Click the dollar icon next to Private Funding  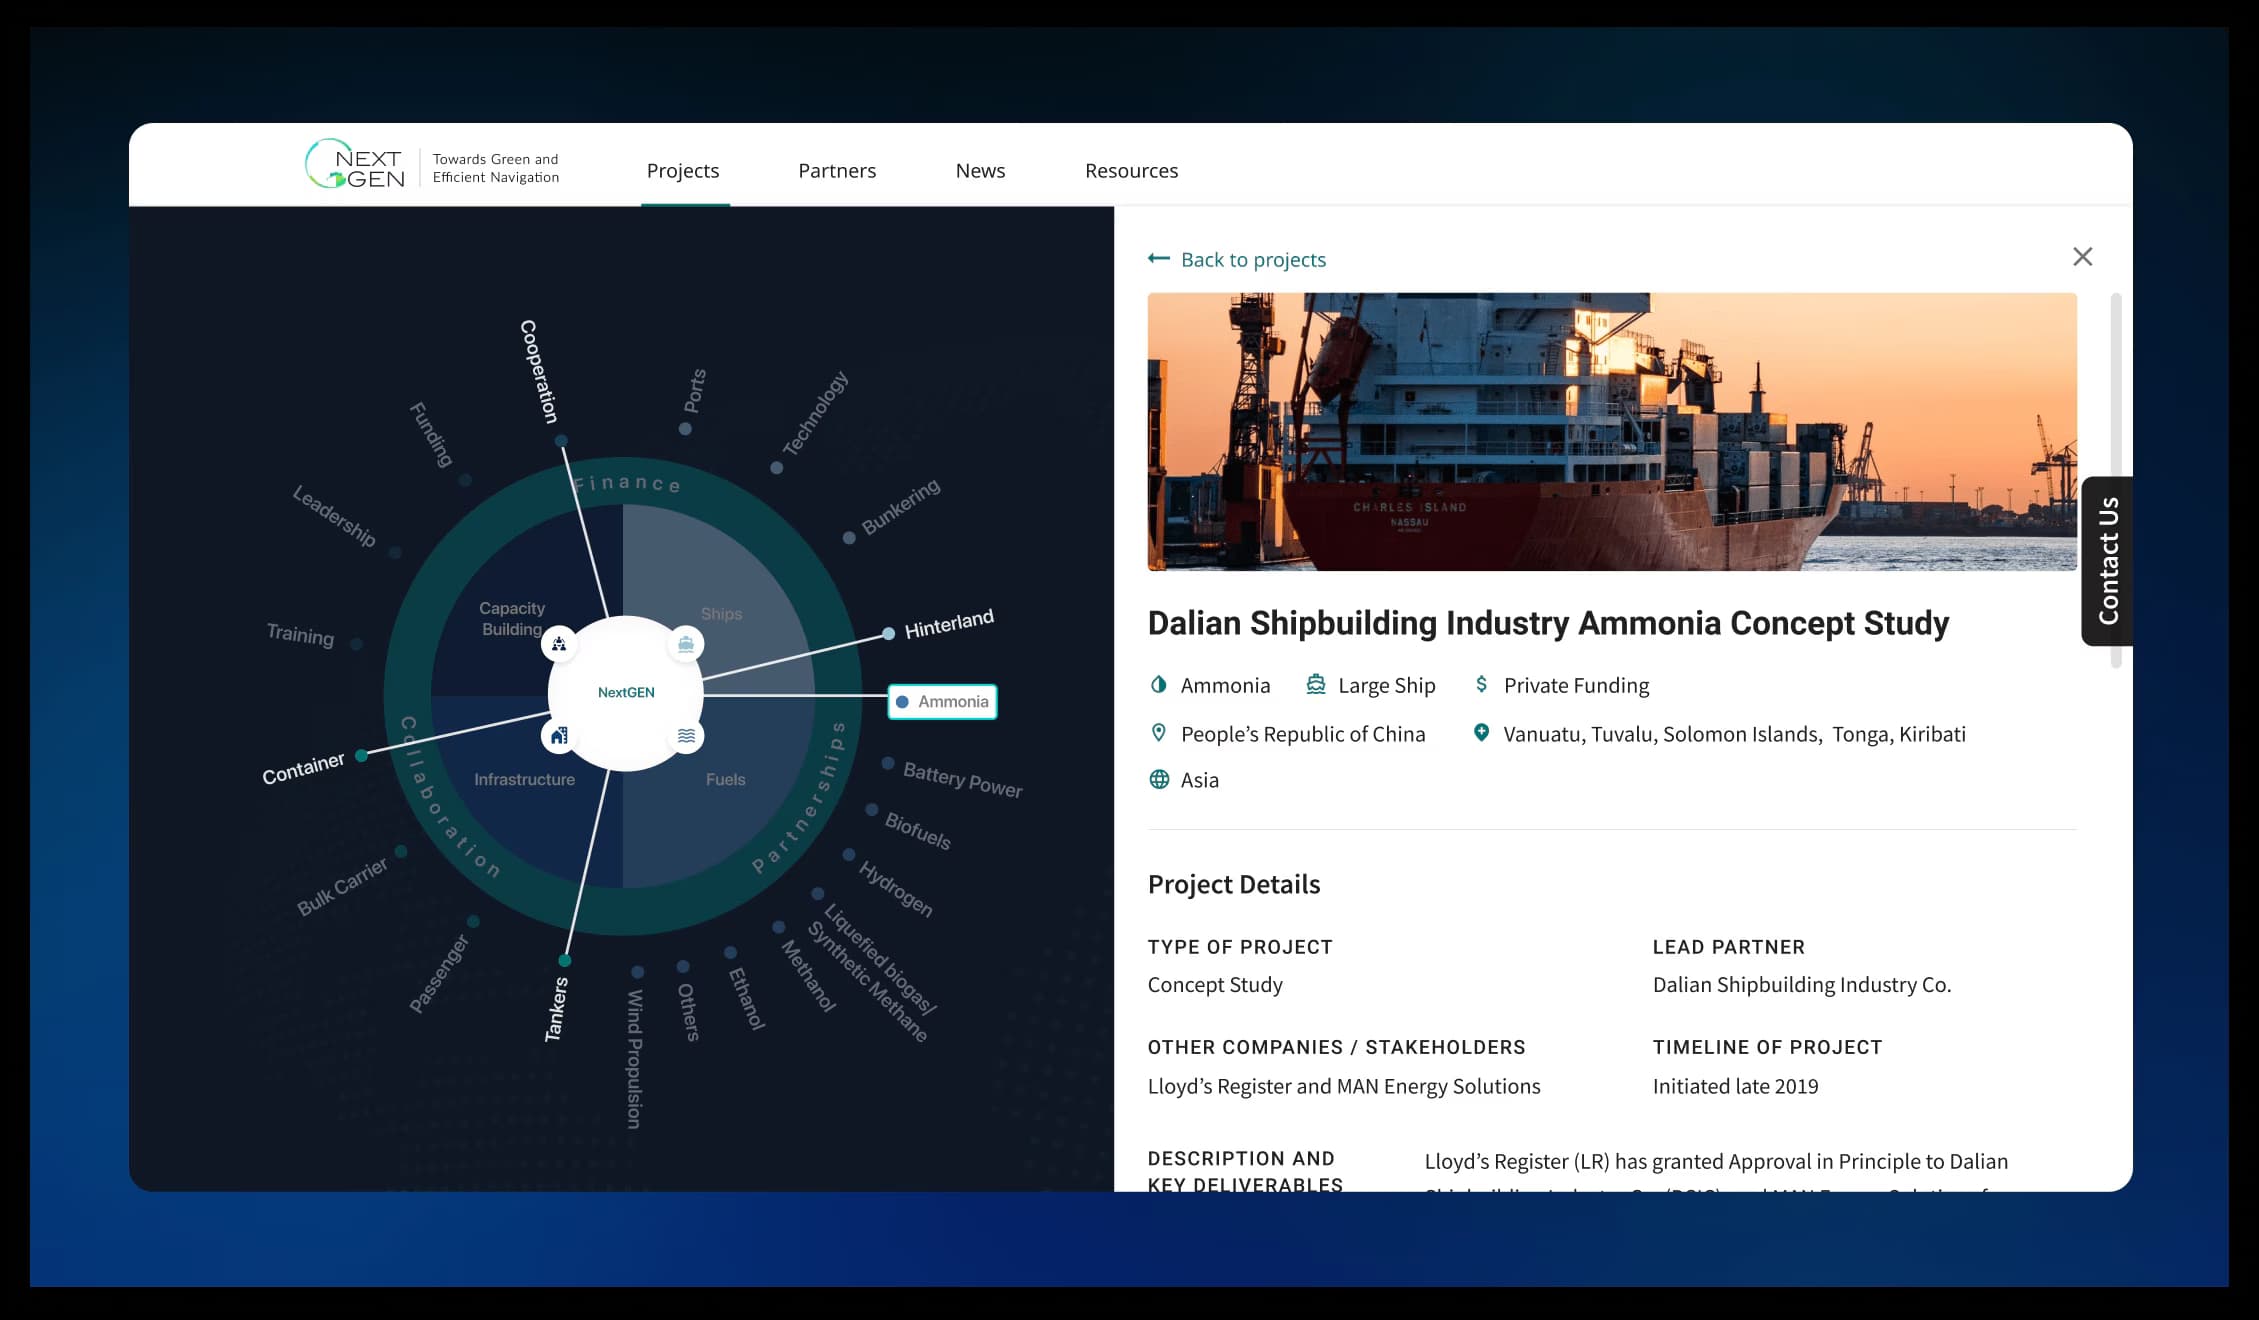click(x=1482, y=685)
